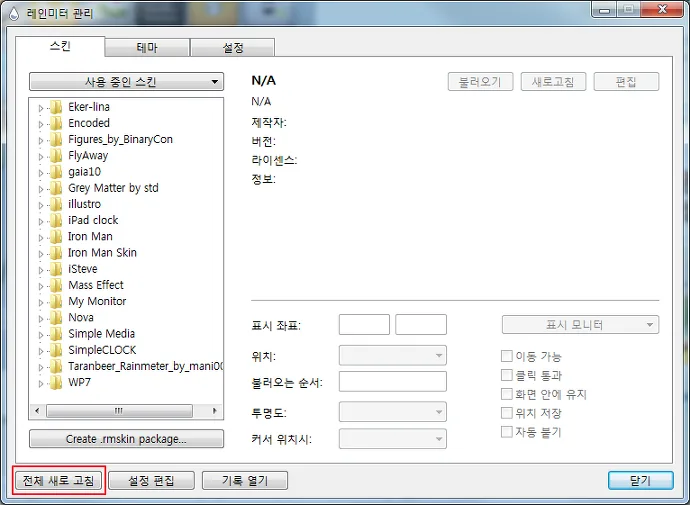Open the 표시 모니터 dropdown
The width and height of the screenshot is (690, 505).
click(x=580, y=325)
